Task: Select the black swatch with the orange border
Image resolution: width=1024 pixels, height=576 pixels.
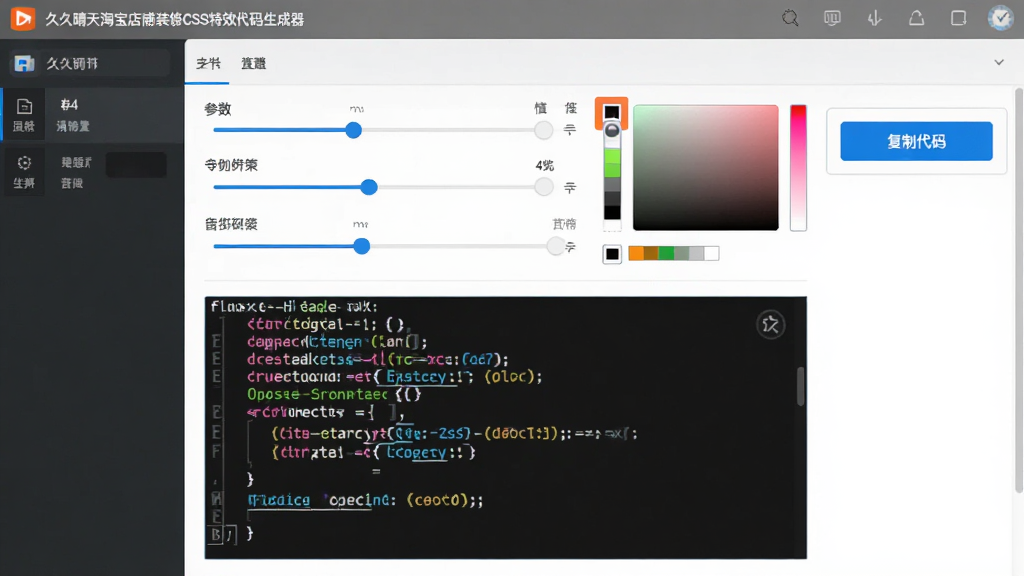Action: [x=611, y=112]
